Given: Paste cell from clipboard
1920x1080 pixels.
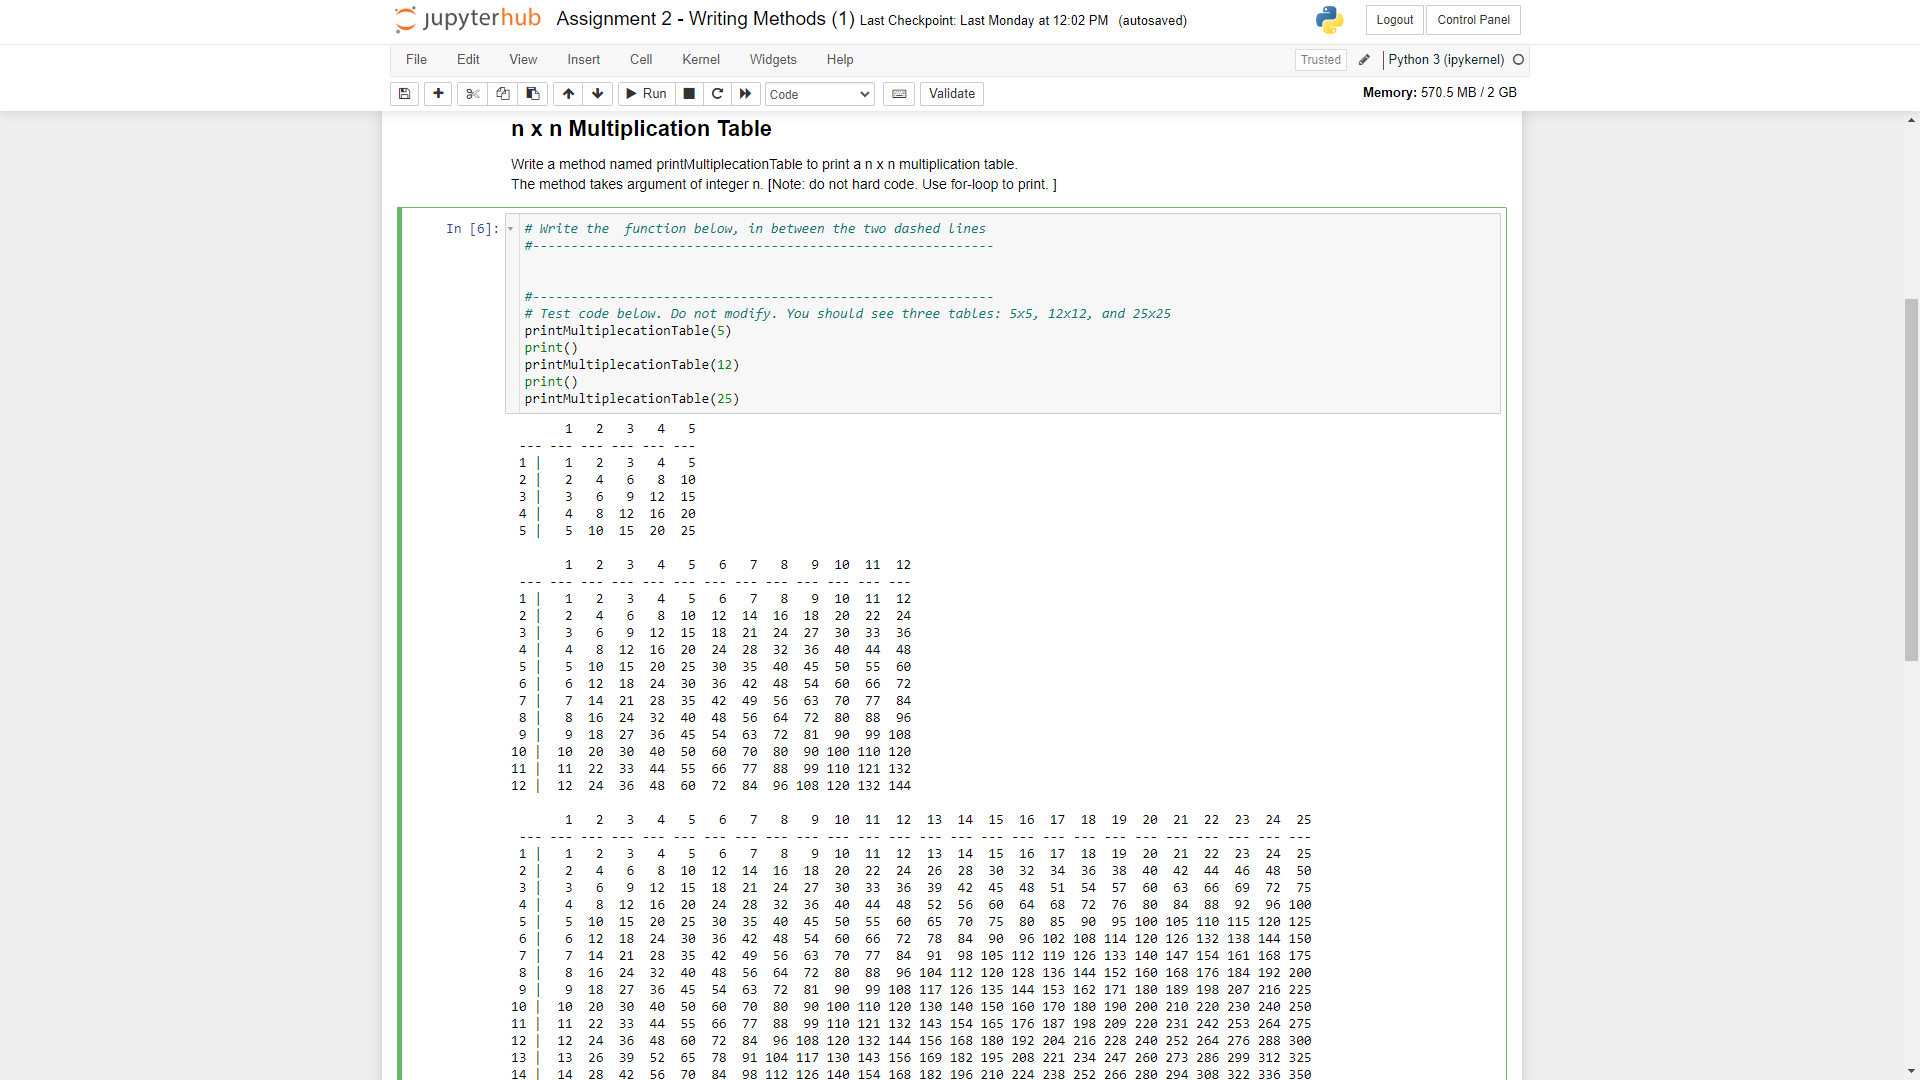Looking at the screenshot, I should pos(532,93).
